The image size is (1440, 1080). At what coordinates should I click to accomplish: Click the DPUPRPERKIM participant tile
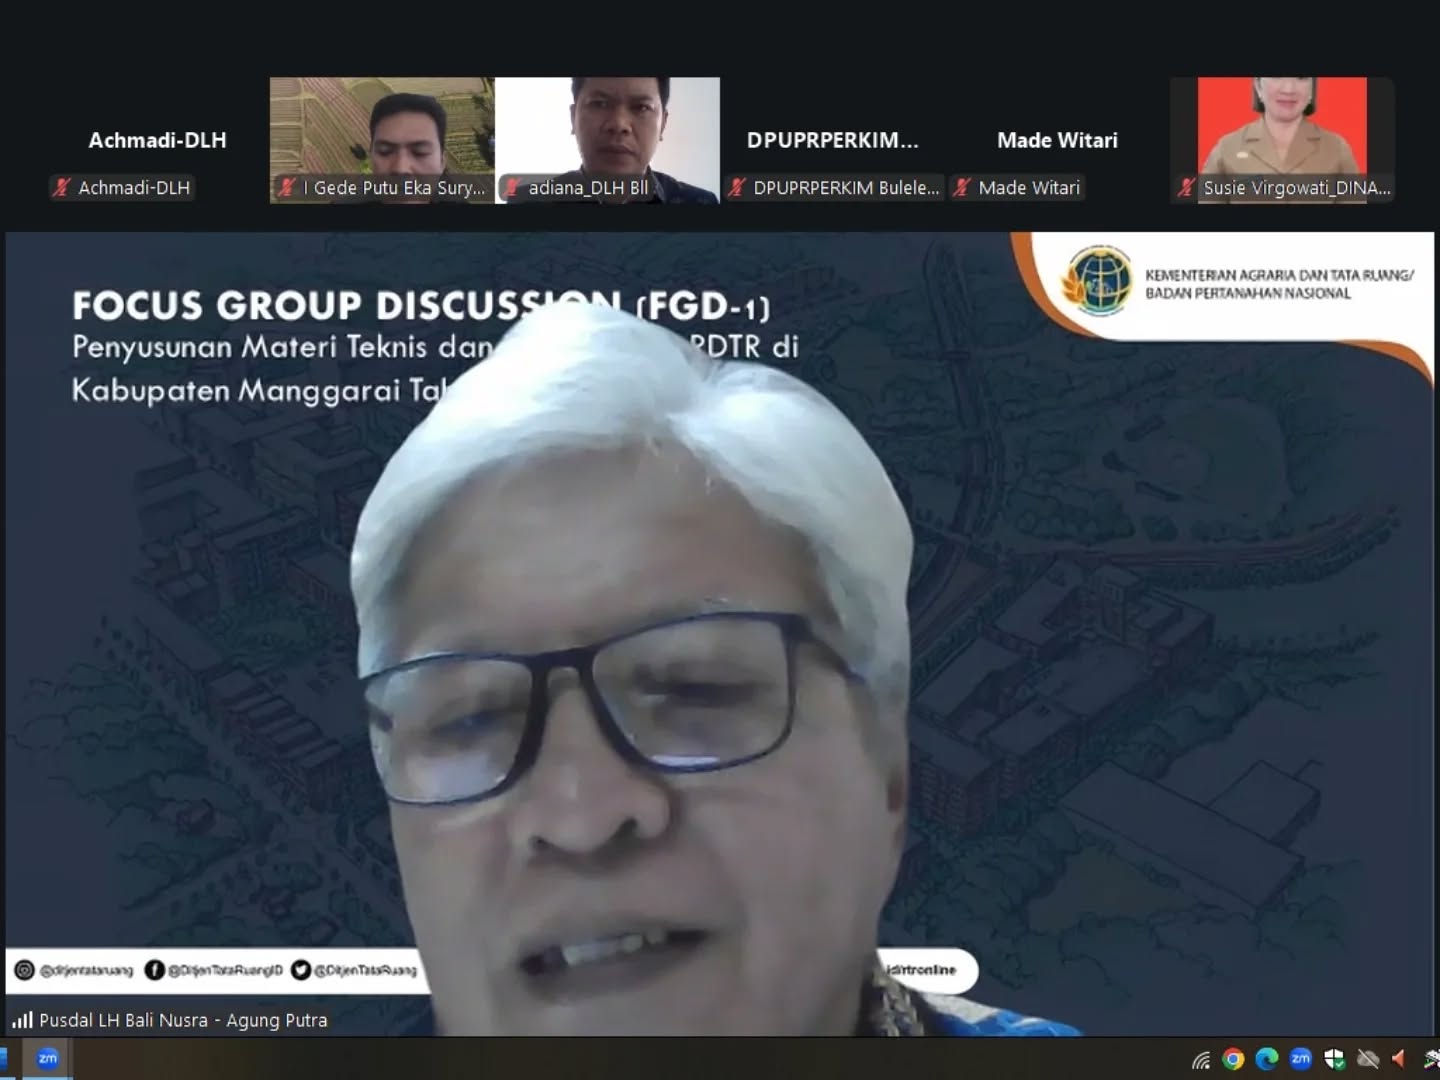[832, 140]
